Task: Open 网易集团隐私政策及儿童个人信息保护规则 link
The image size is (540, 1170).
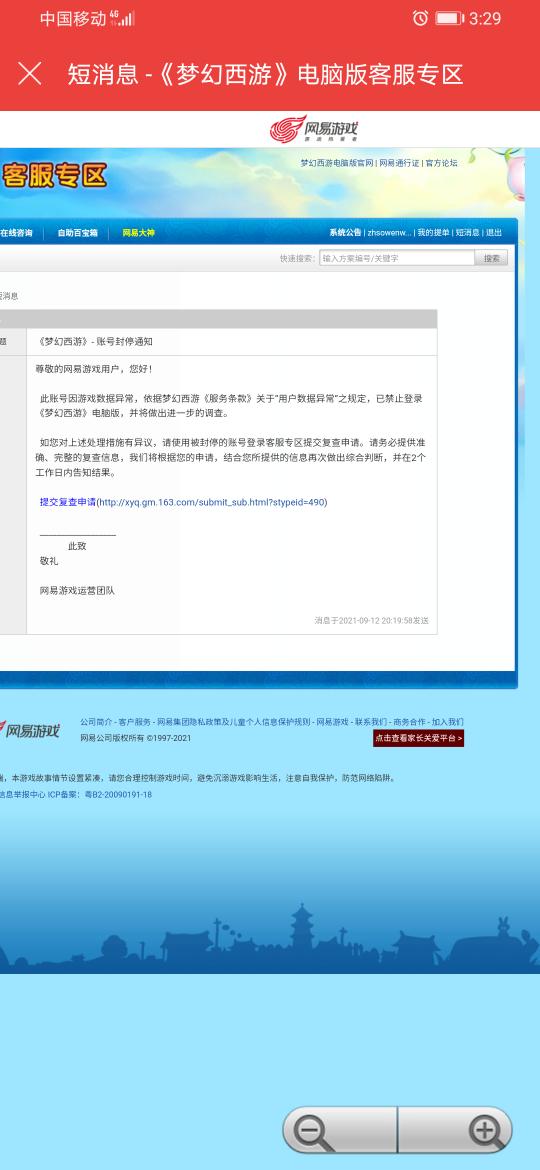Action: [233, 722]
